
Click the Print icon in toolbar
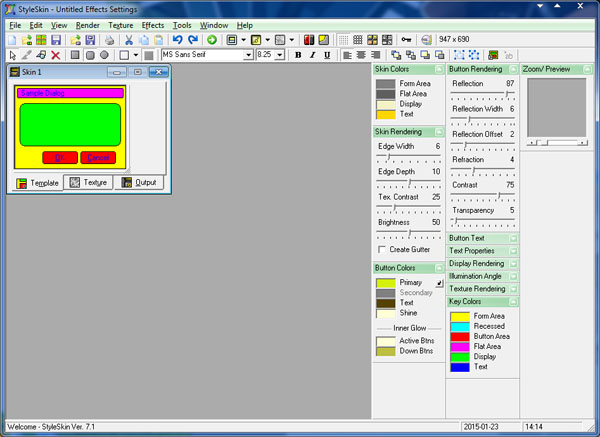[108, 39]
